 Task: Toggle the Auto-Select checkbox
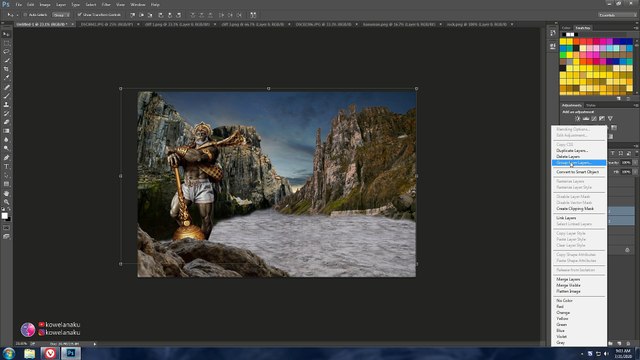25,15
